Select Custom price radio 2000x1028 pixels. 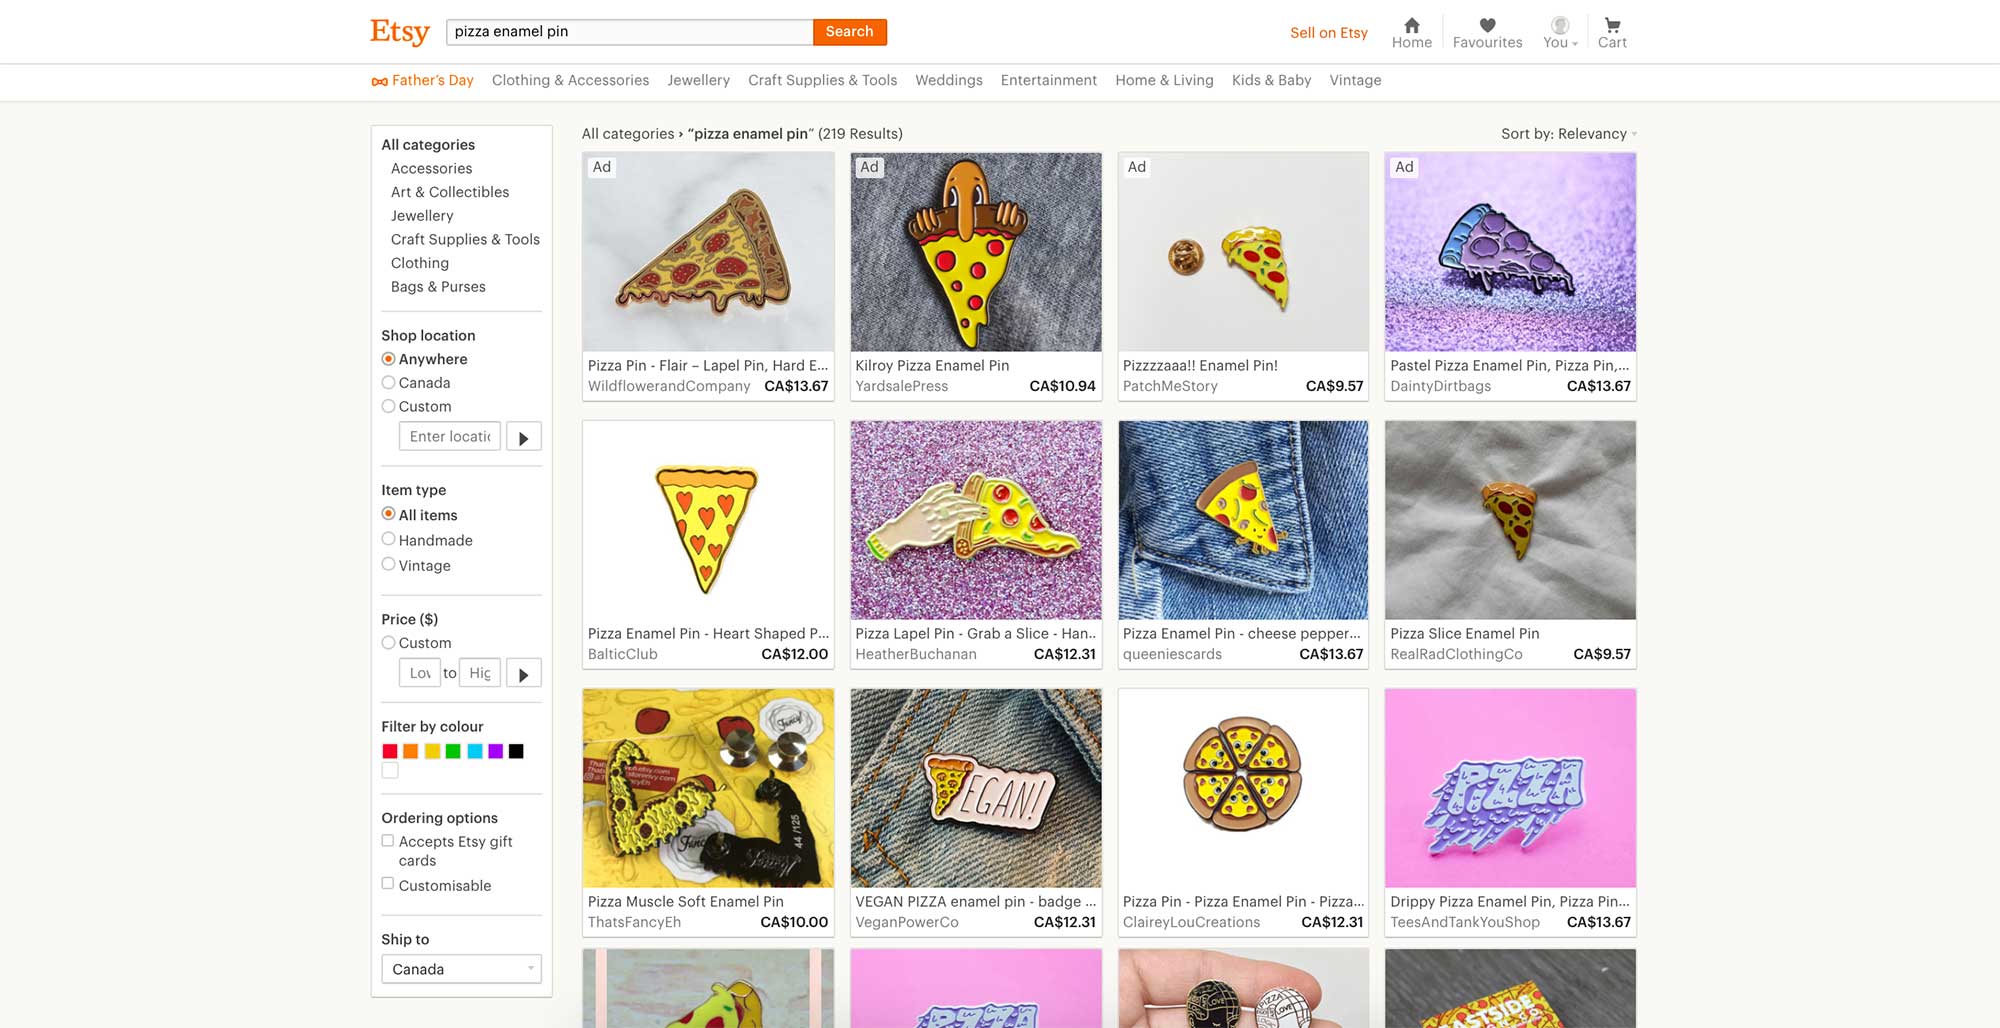point(388,643)
